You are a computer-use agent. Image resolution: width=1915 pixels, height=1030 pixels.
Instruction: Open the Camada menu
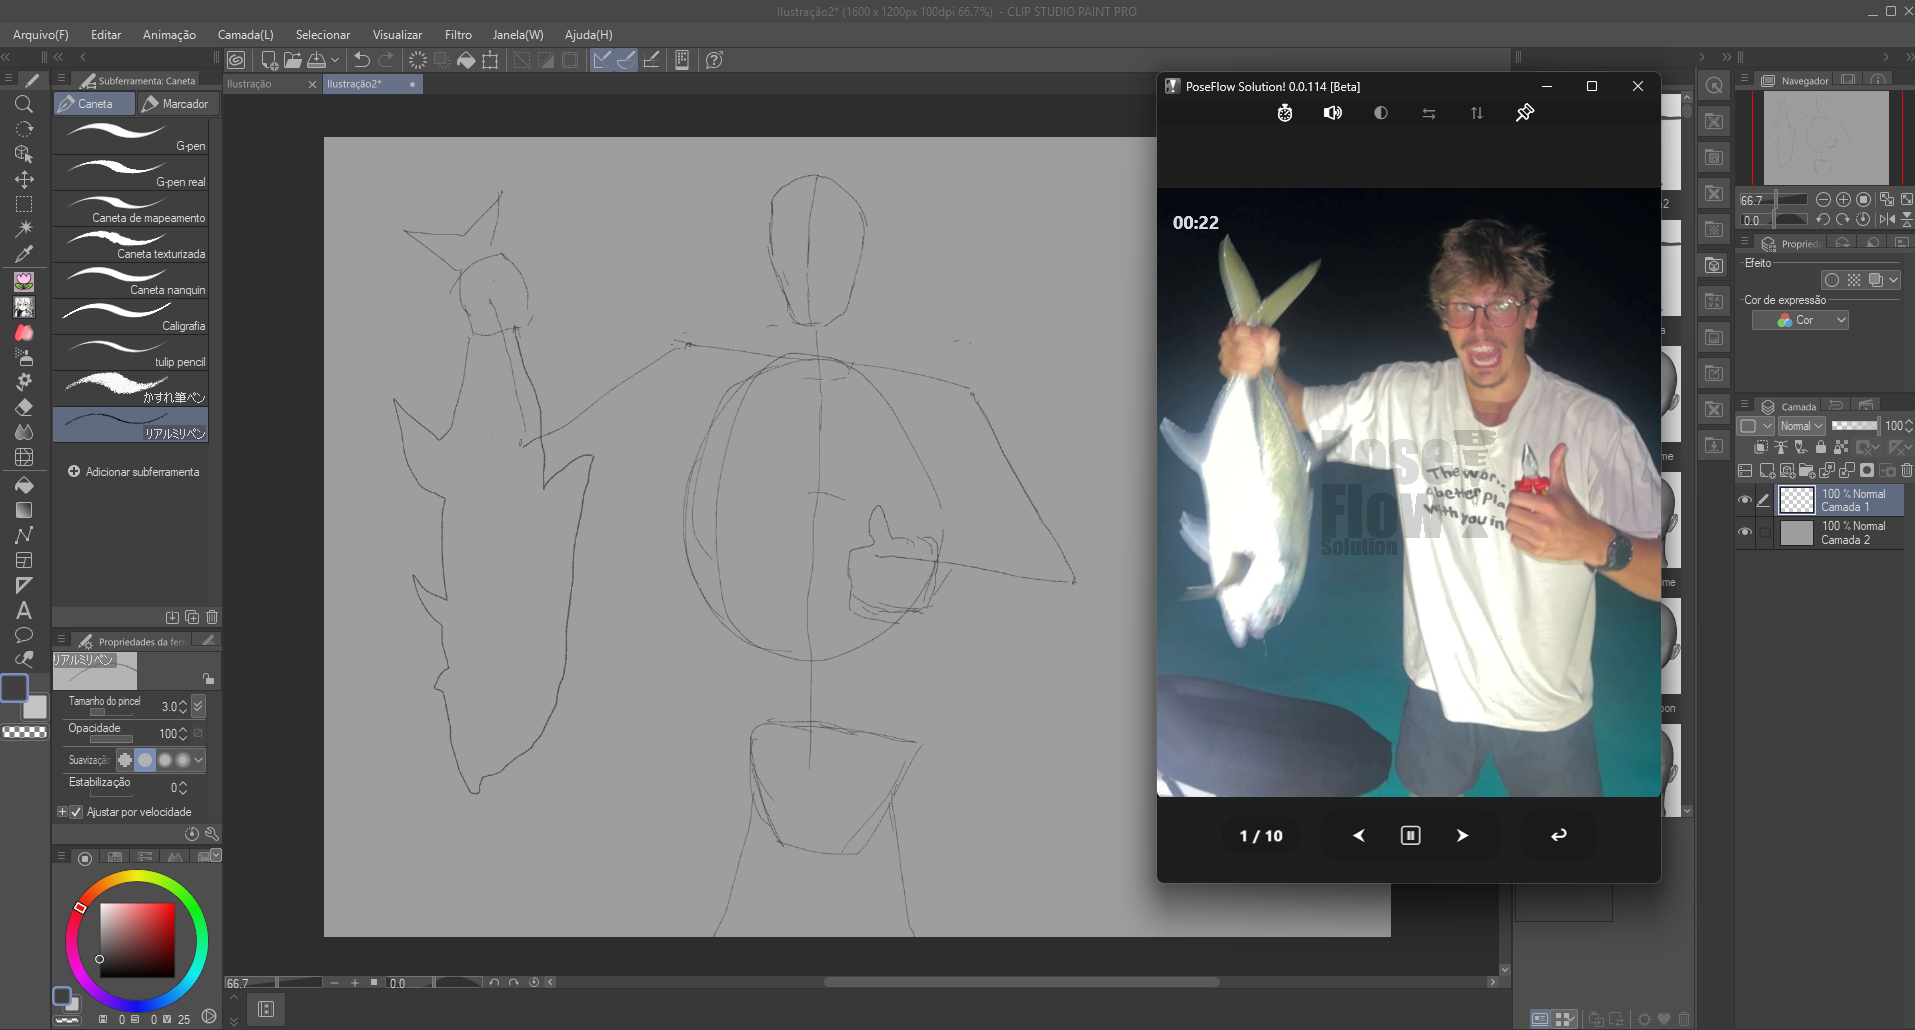(x=246, y=35)
